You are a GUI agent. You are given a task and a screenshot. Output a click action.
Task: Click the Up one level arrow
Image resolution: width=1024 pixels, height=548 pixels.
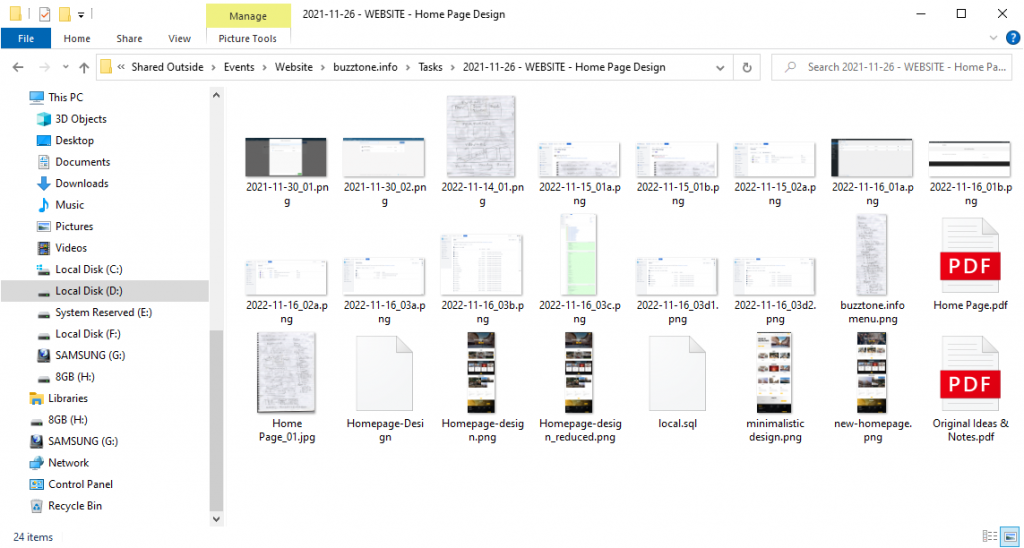click(83, 67)
